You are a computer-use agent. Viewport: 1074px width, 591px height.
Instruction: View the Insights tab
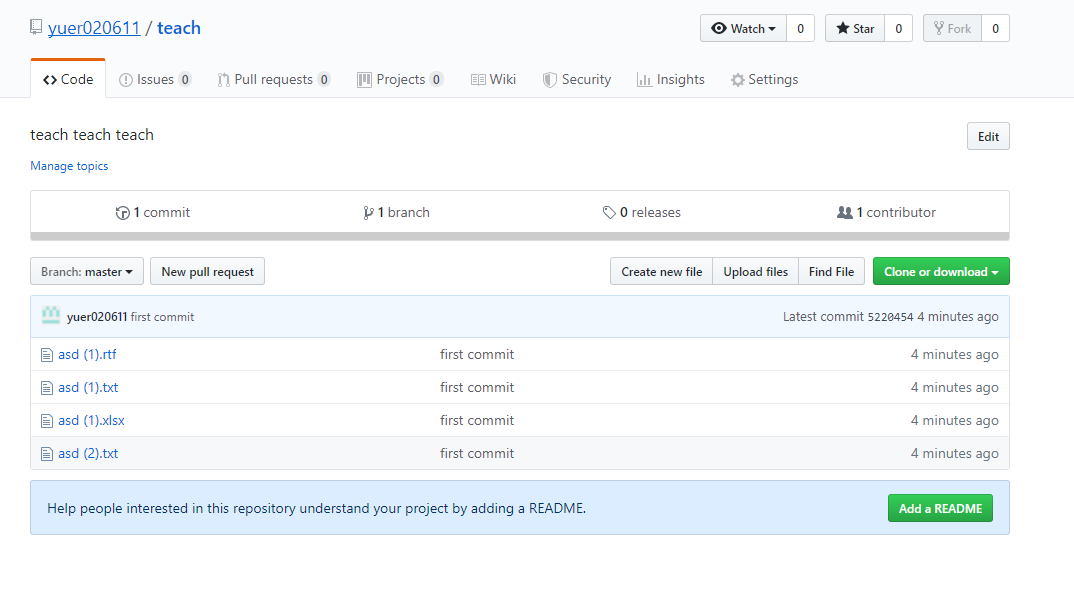671,79
